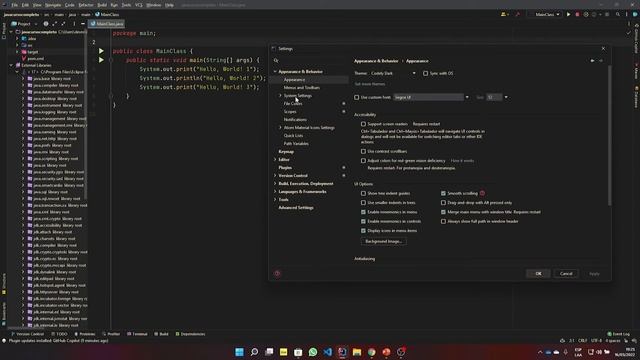
Task: Enable Show tree indent guides checkbox
Action: [363, 193]
